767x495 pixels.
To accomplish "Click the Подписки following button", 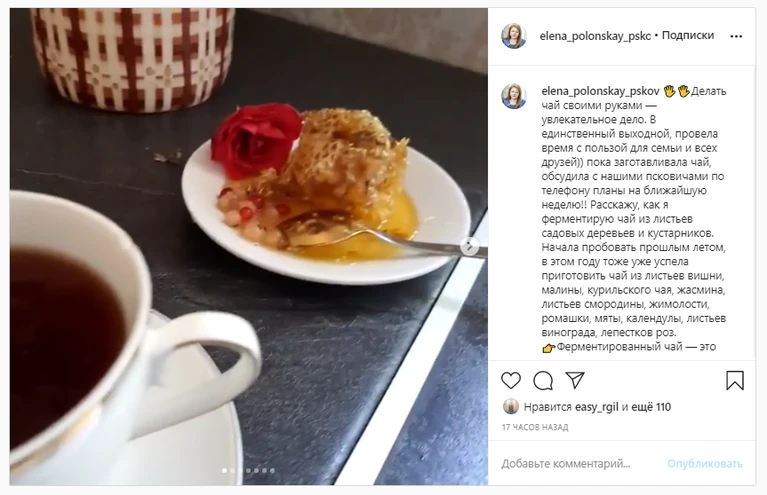I will 688,35.
